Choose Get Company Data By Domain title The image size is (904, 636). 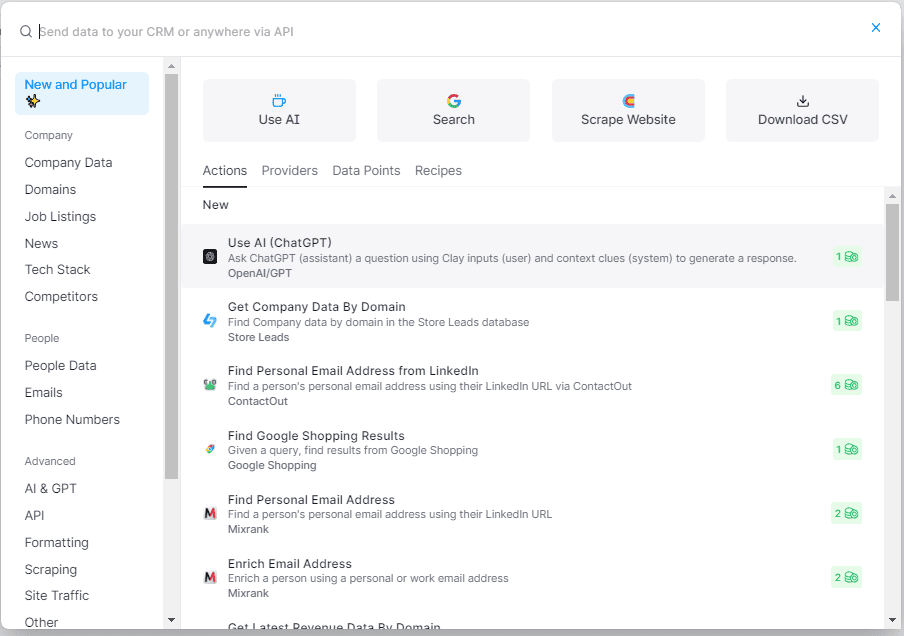(x=317, y=307)
